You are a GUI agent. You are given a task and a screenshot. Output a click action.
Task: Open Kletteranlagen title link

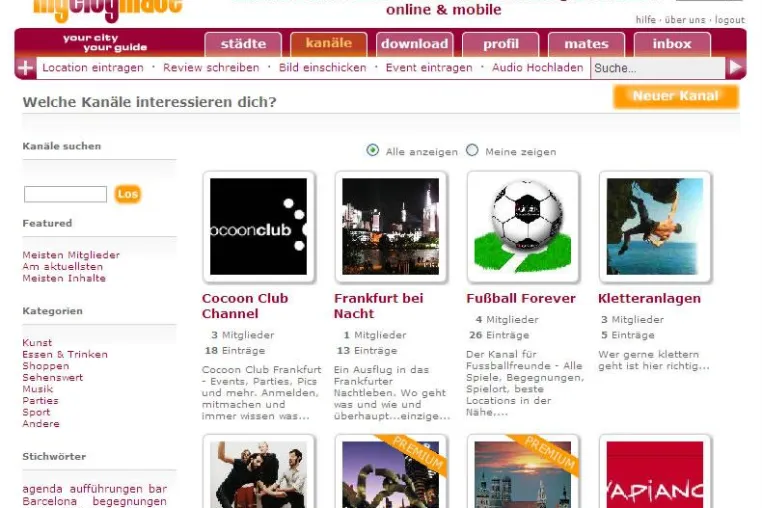pyautogui.click(x=650, y=298)
